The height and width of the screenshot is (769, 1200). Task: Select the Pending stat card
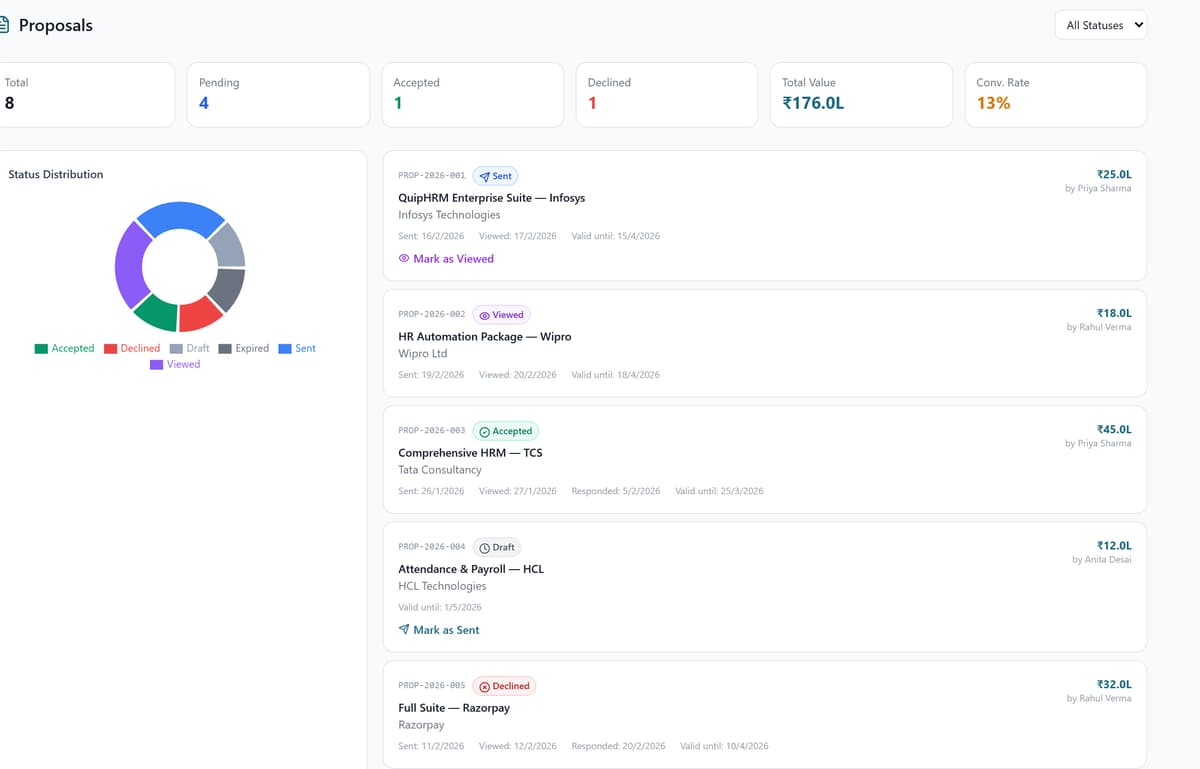(x=278, y=95)
